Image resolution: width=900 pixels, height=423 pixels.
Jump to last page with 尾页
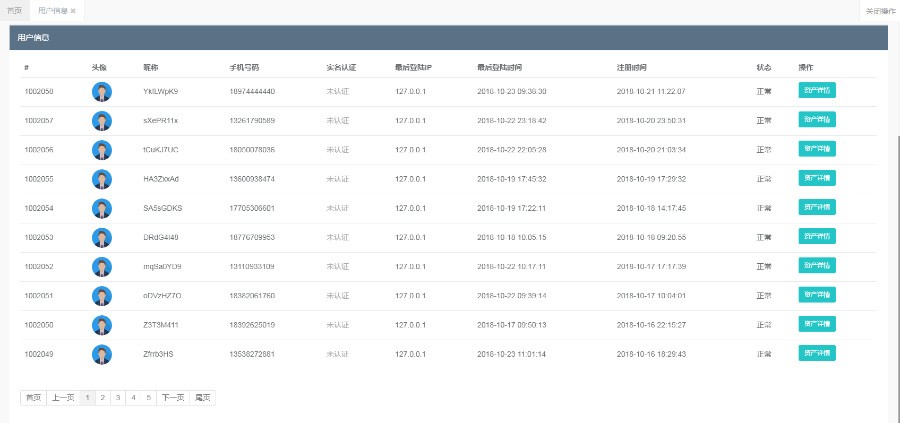pos(202,398)
